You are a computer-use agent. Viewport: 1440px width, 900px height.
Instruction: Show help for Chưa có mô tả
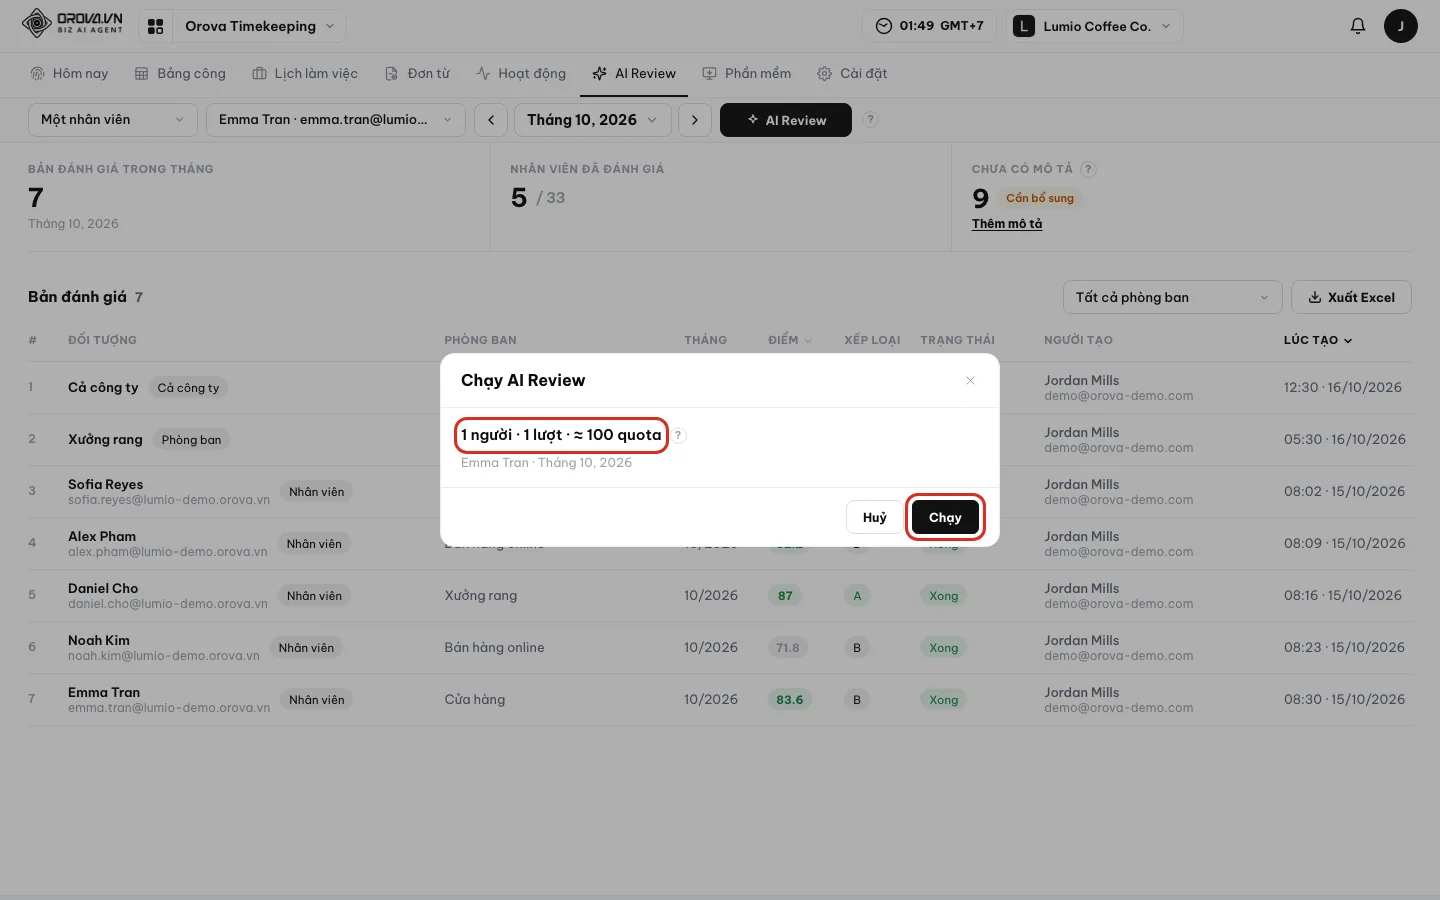click(x=1089, y=169)
